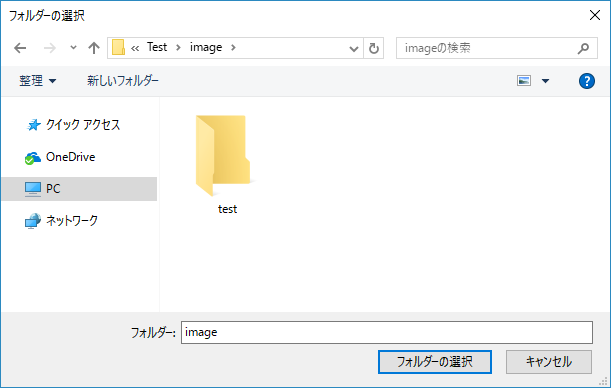Expand the chevron after image breadcrumb
This screenshot has width=611, height=388.
point(233,48)
